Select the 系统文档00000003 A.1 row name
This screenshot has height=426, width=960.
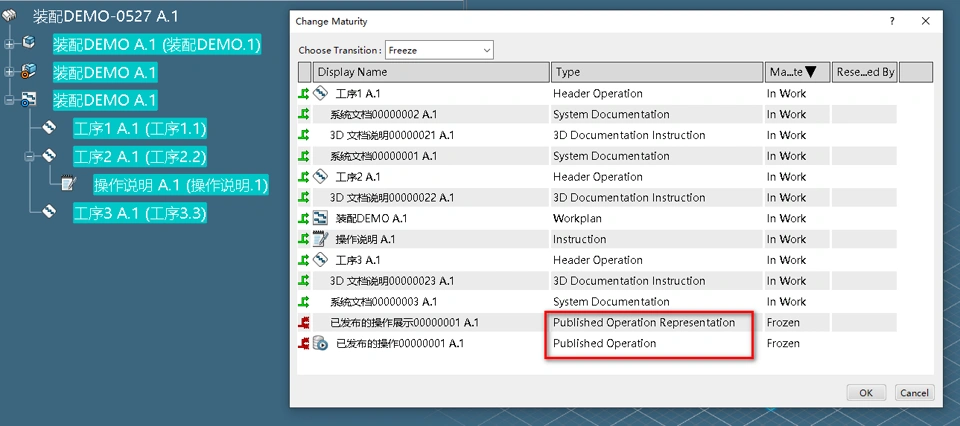383,302
